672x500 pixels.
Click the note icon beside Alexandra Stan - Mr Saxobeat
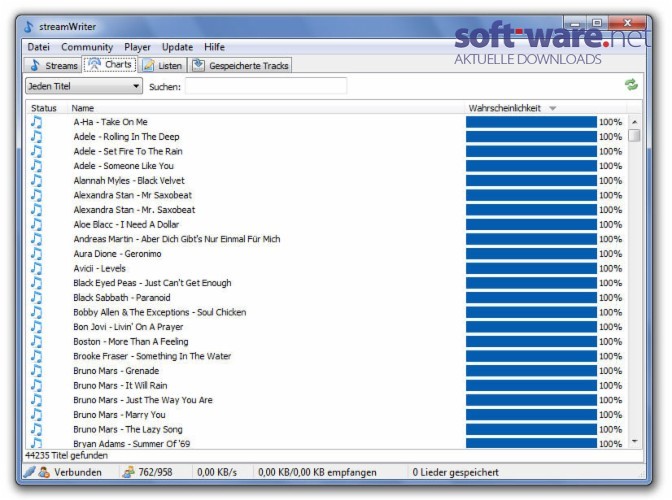36,195
